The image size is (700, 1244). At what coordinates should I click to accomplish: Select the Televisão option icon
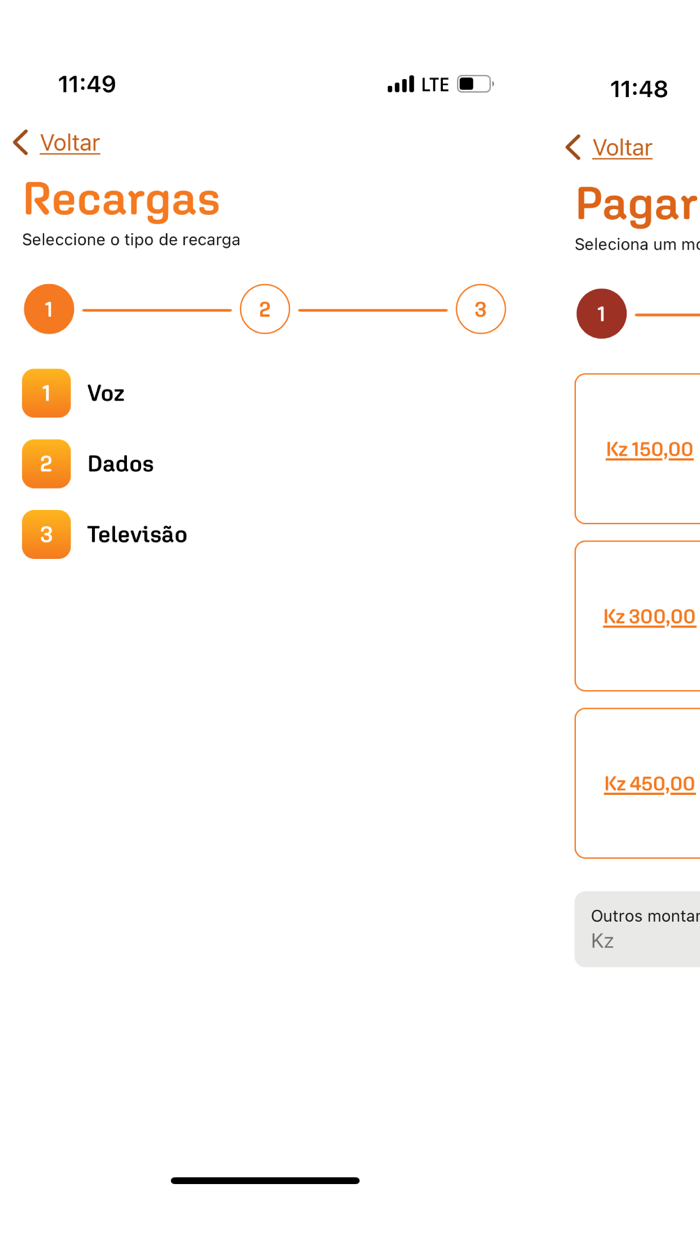coord(46,535)
